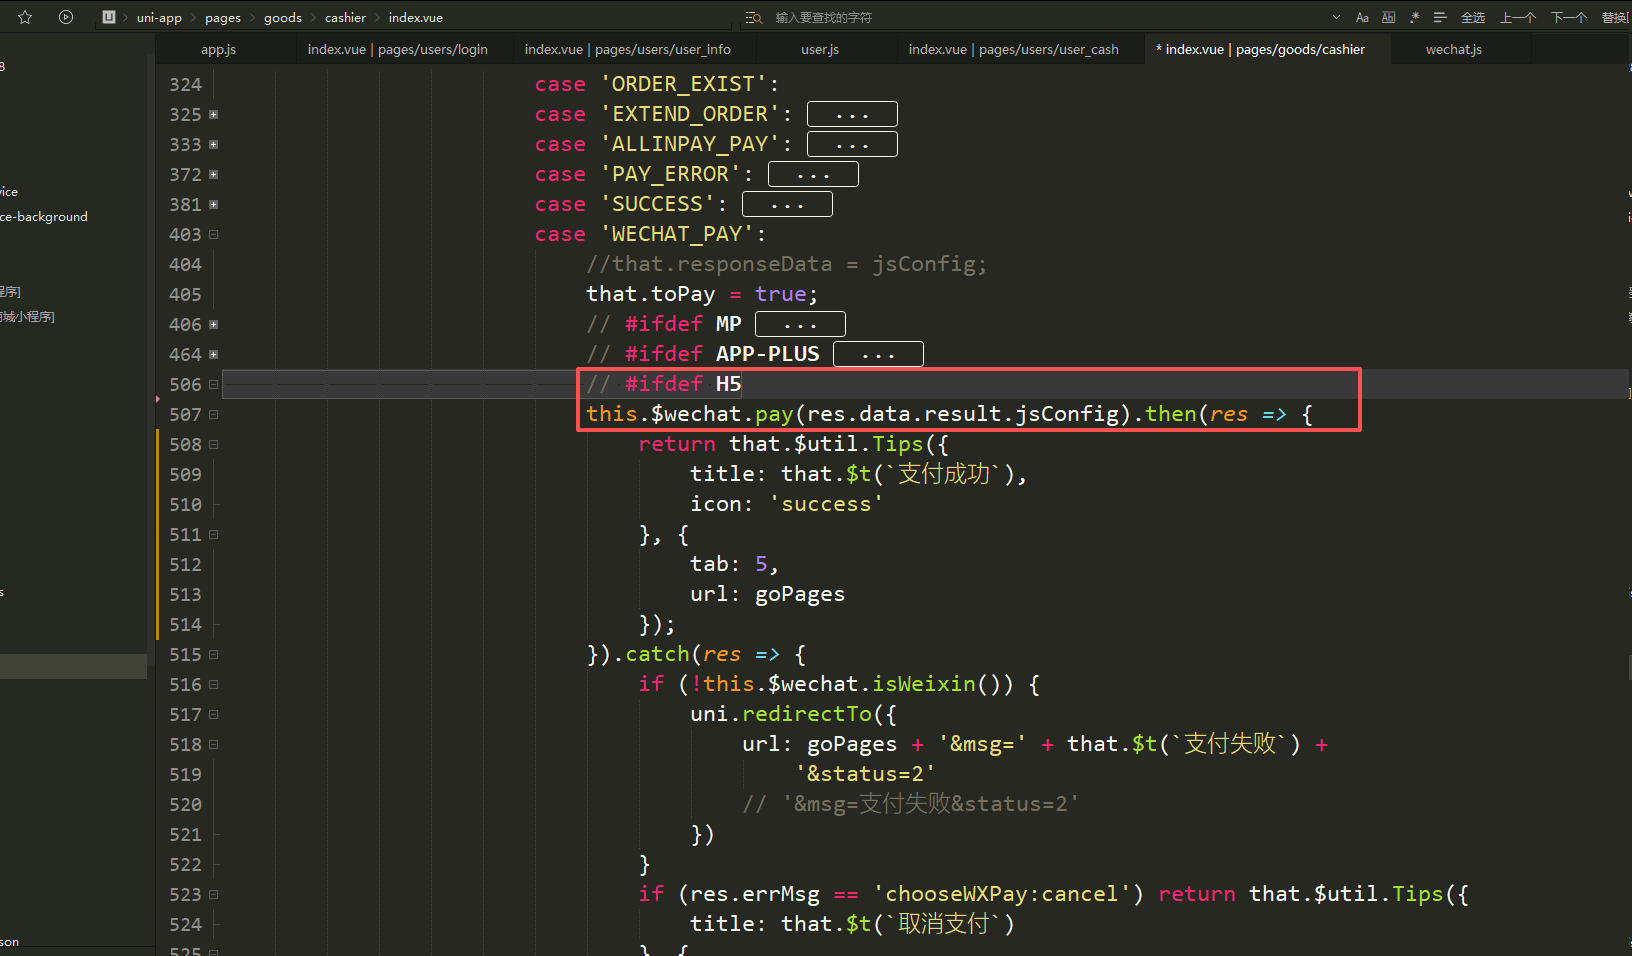Expand the folded 'EXTEND_ORDER' case at line 325
The width and height of the screenshot is (1632, 956).
[213, 115]
